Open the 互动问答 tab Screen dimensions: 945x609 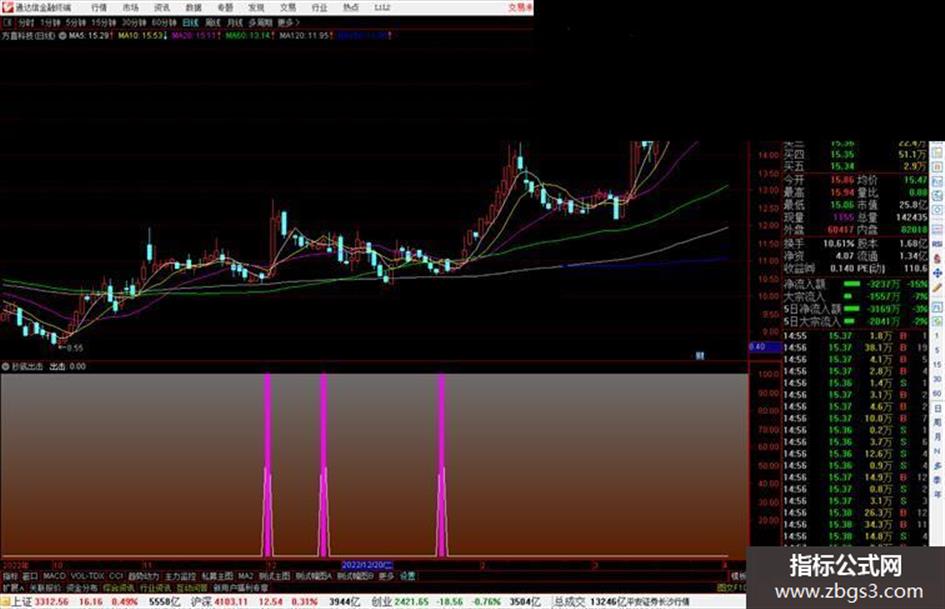tap(192, 587)
